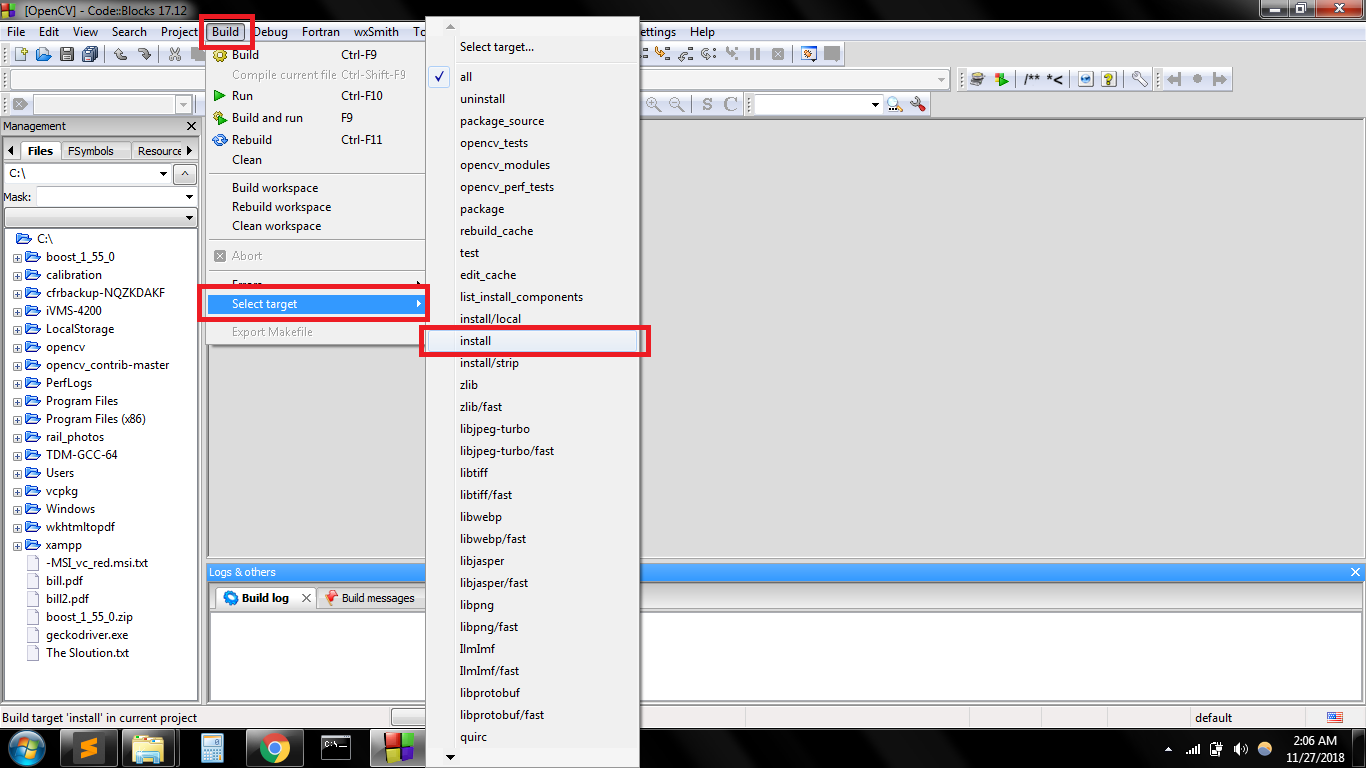Screen dimensions: 1366x768
Task: Expand the opencv folder node
Action: (17, 347)
